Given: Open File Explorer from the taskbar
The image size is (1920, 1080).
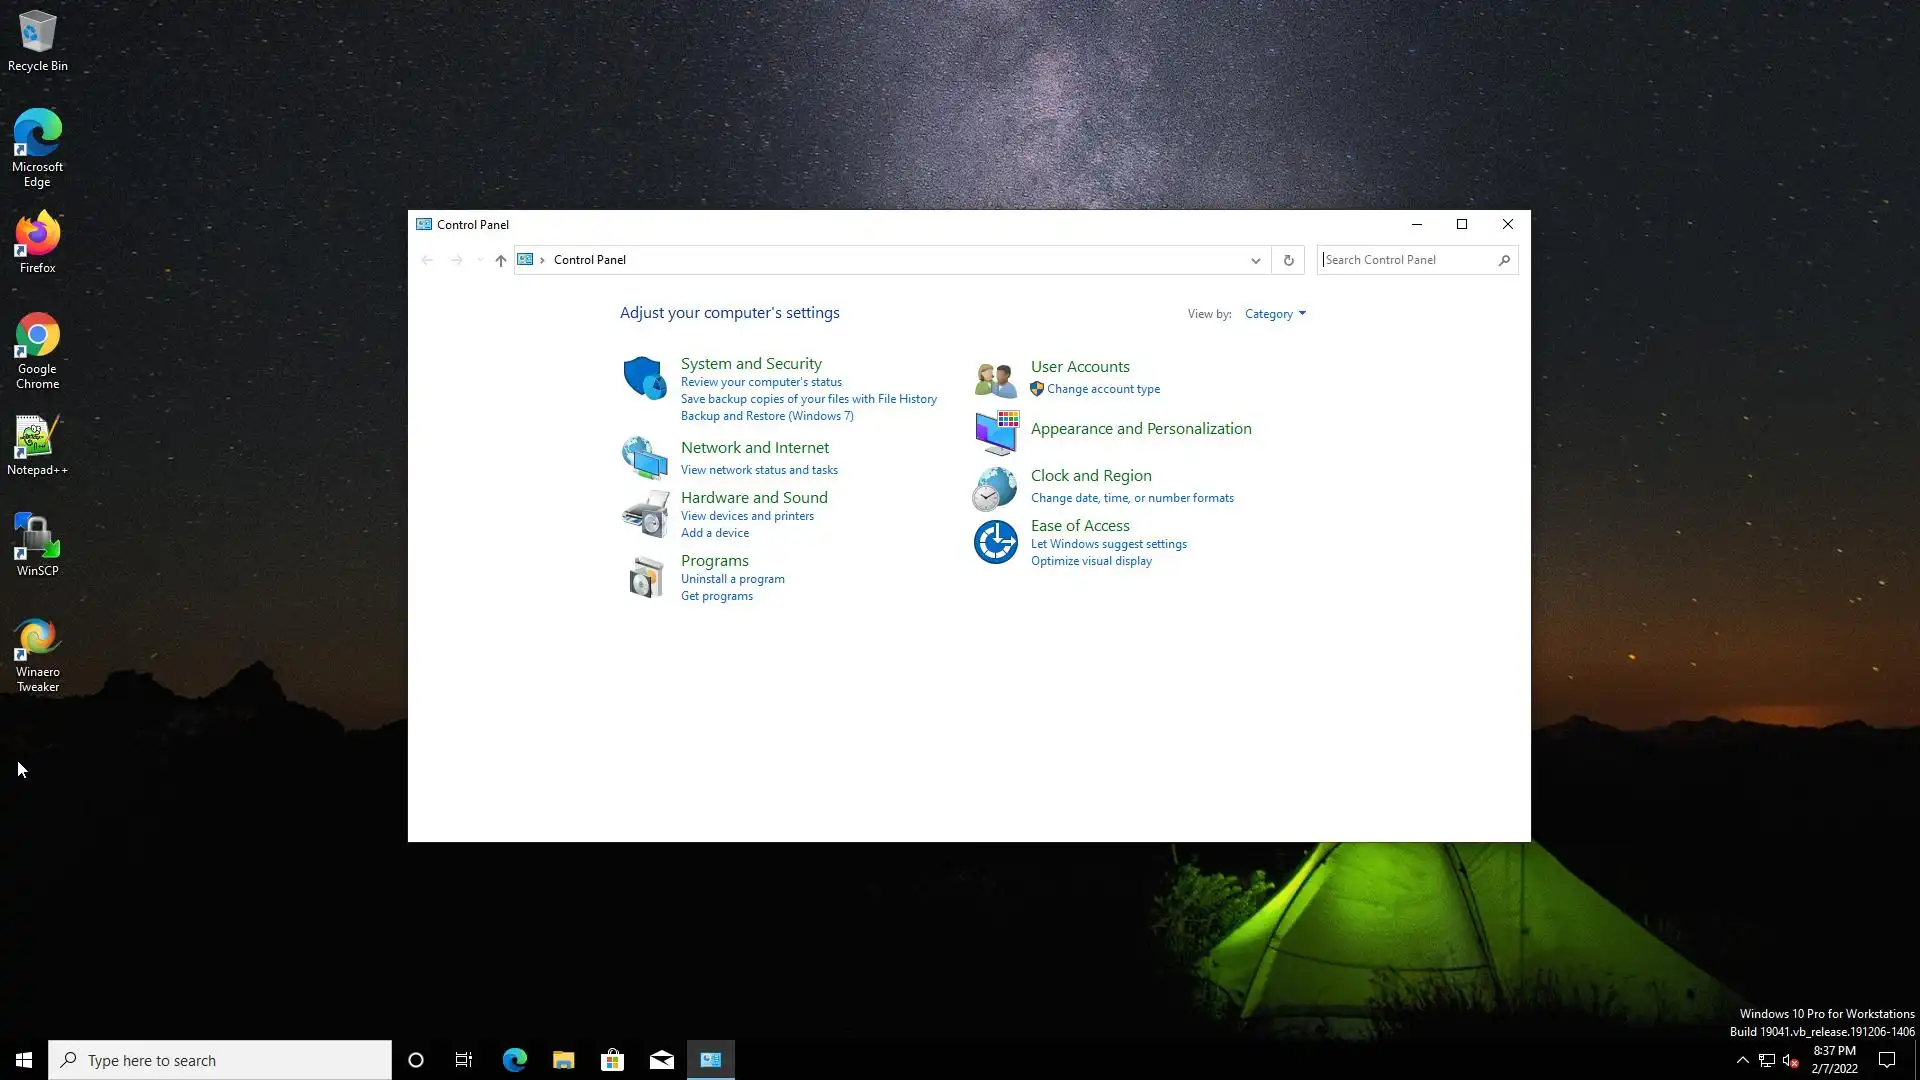Looking at the screenshot, I should pyautogui.click(x=563, y=1060).
